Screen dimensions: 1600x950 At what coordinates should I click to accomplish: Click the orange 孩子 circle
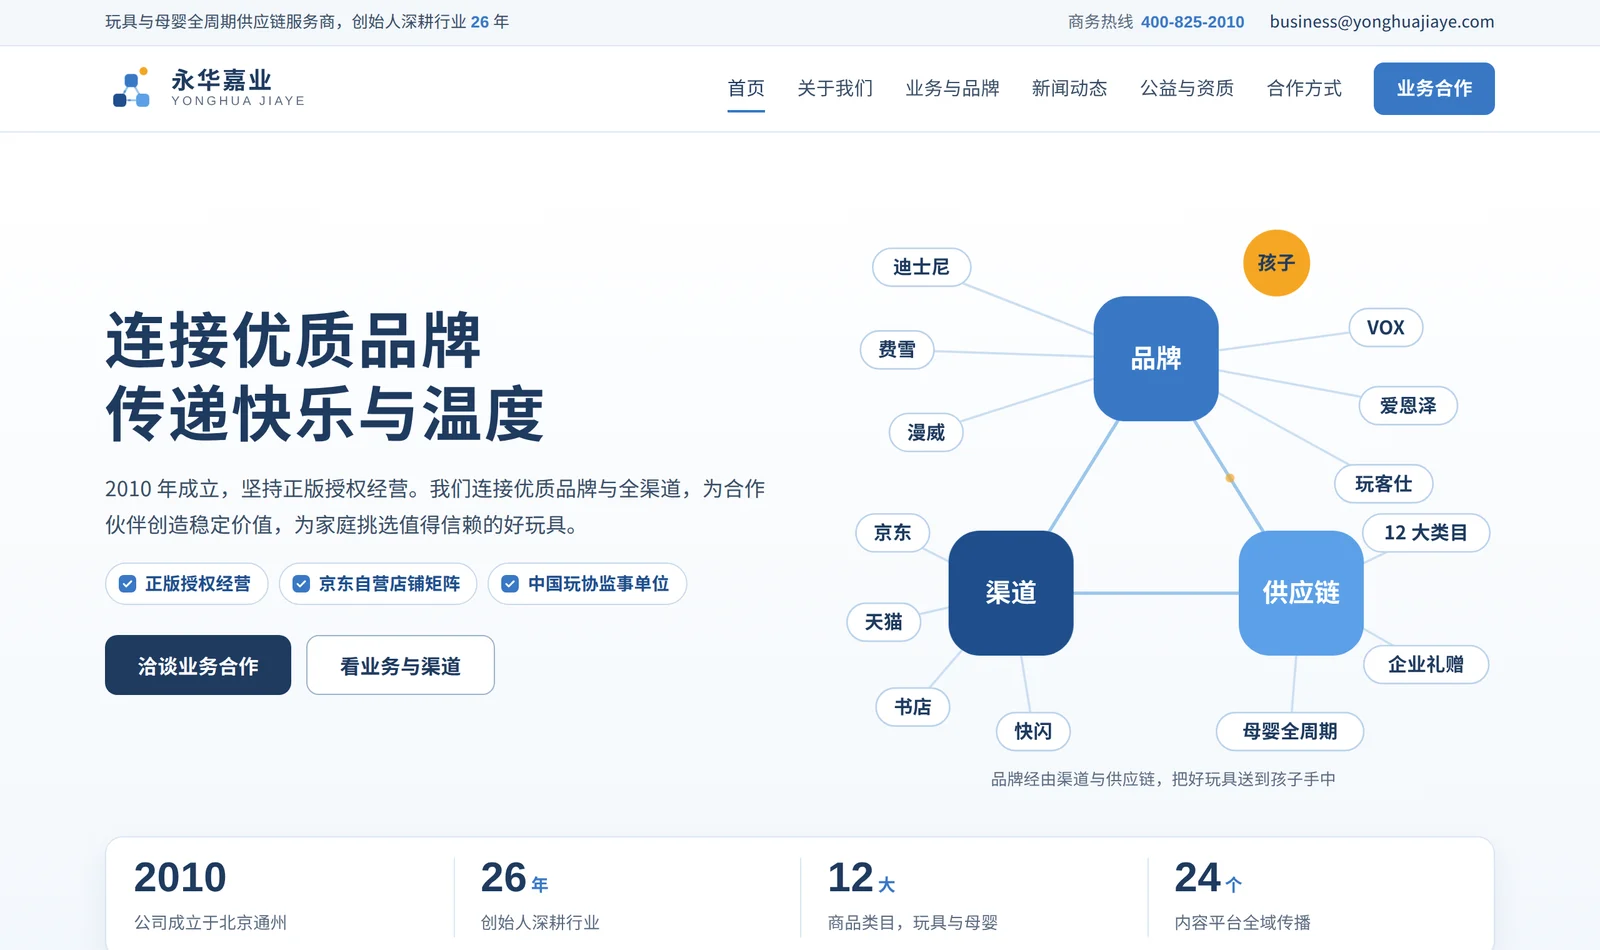[x=1276, y=263]
